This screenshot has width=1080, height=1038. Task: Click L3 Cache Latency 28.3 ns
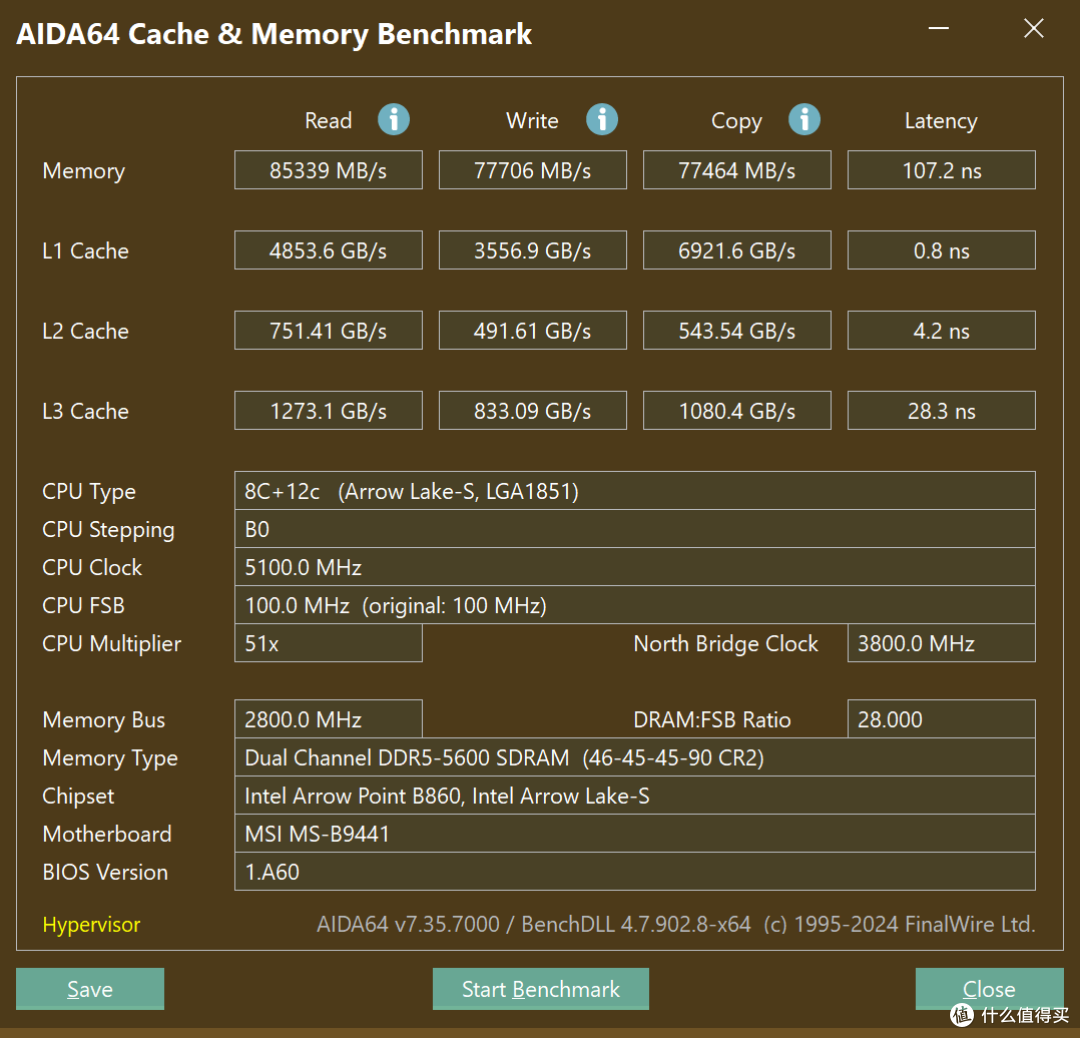[x=942, y=411]
